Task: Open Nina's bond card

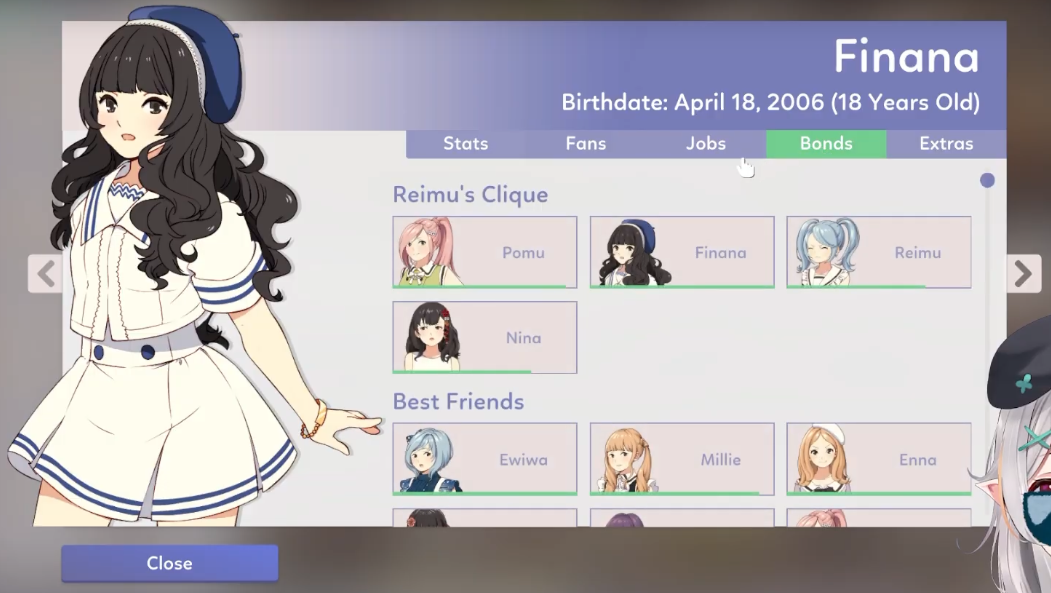Action: (485, 337)
